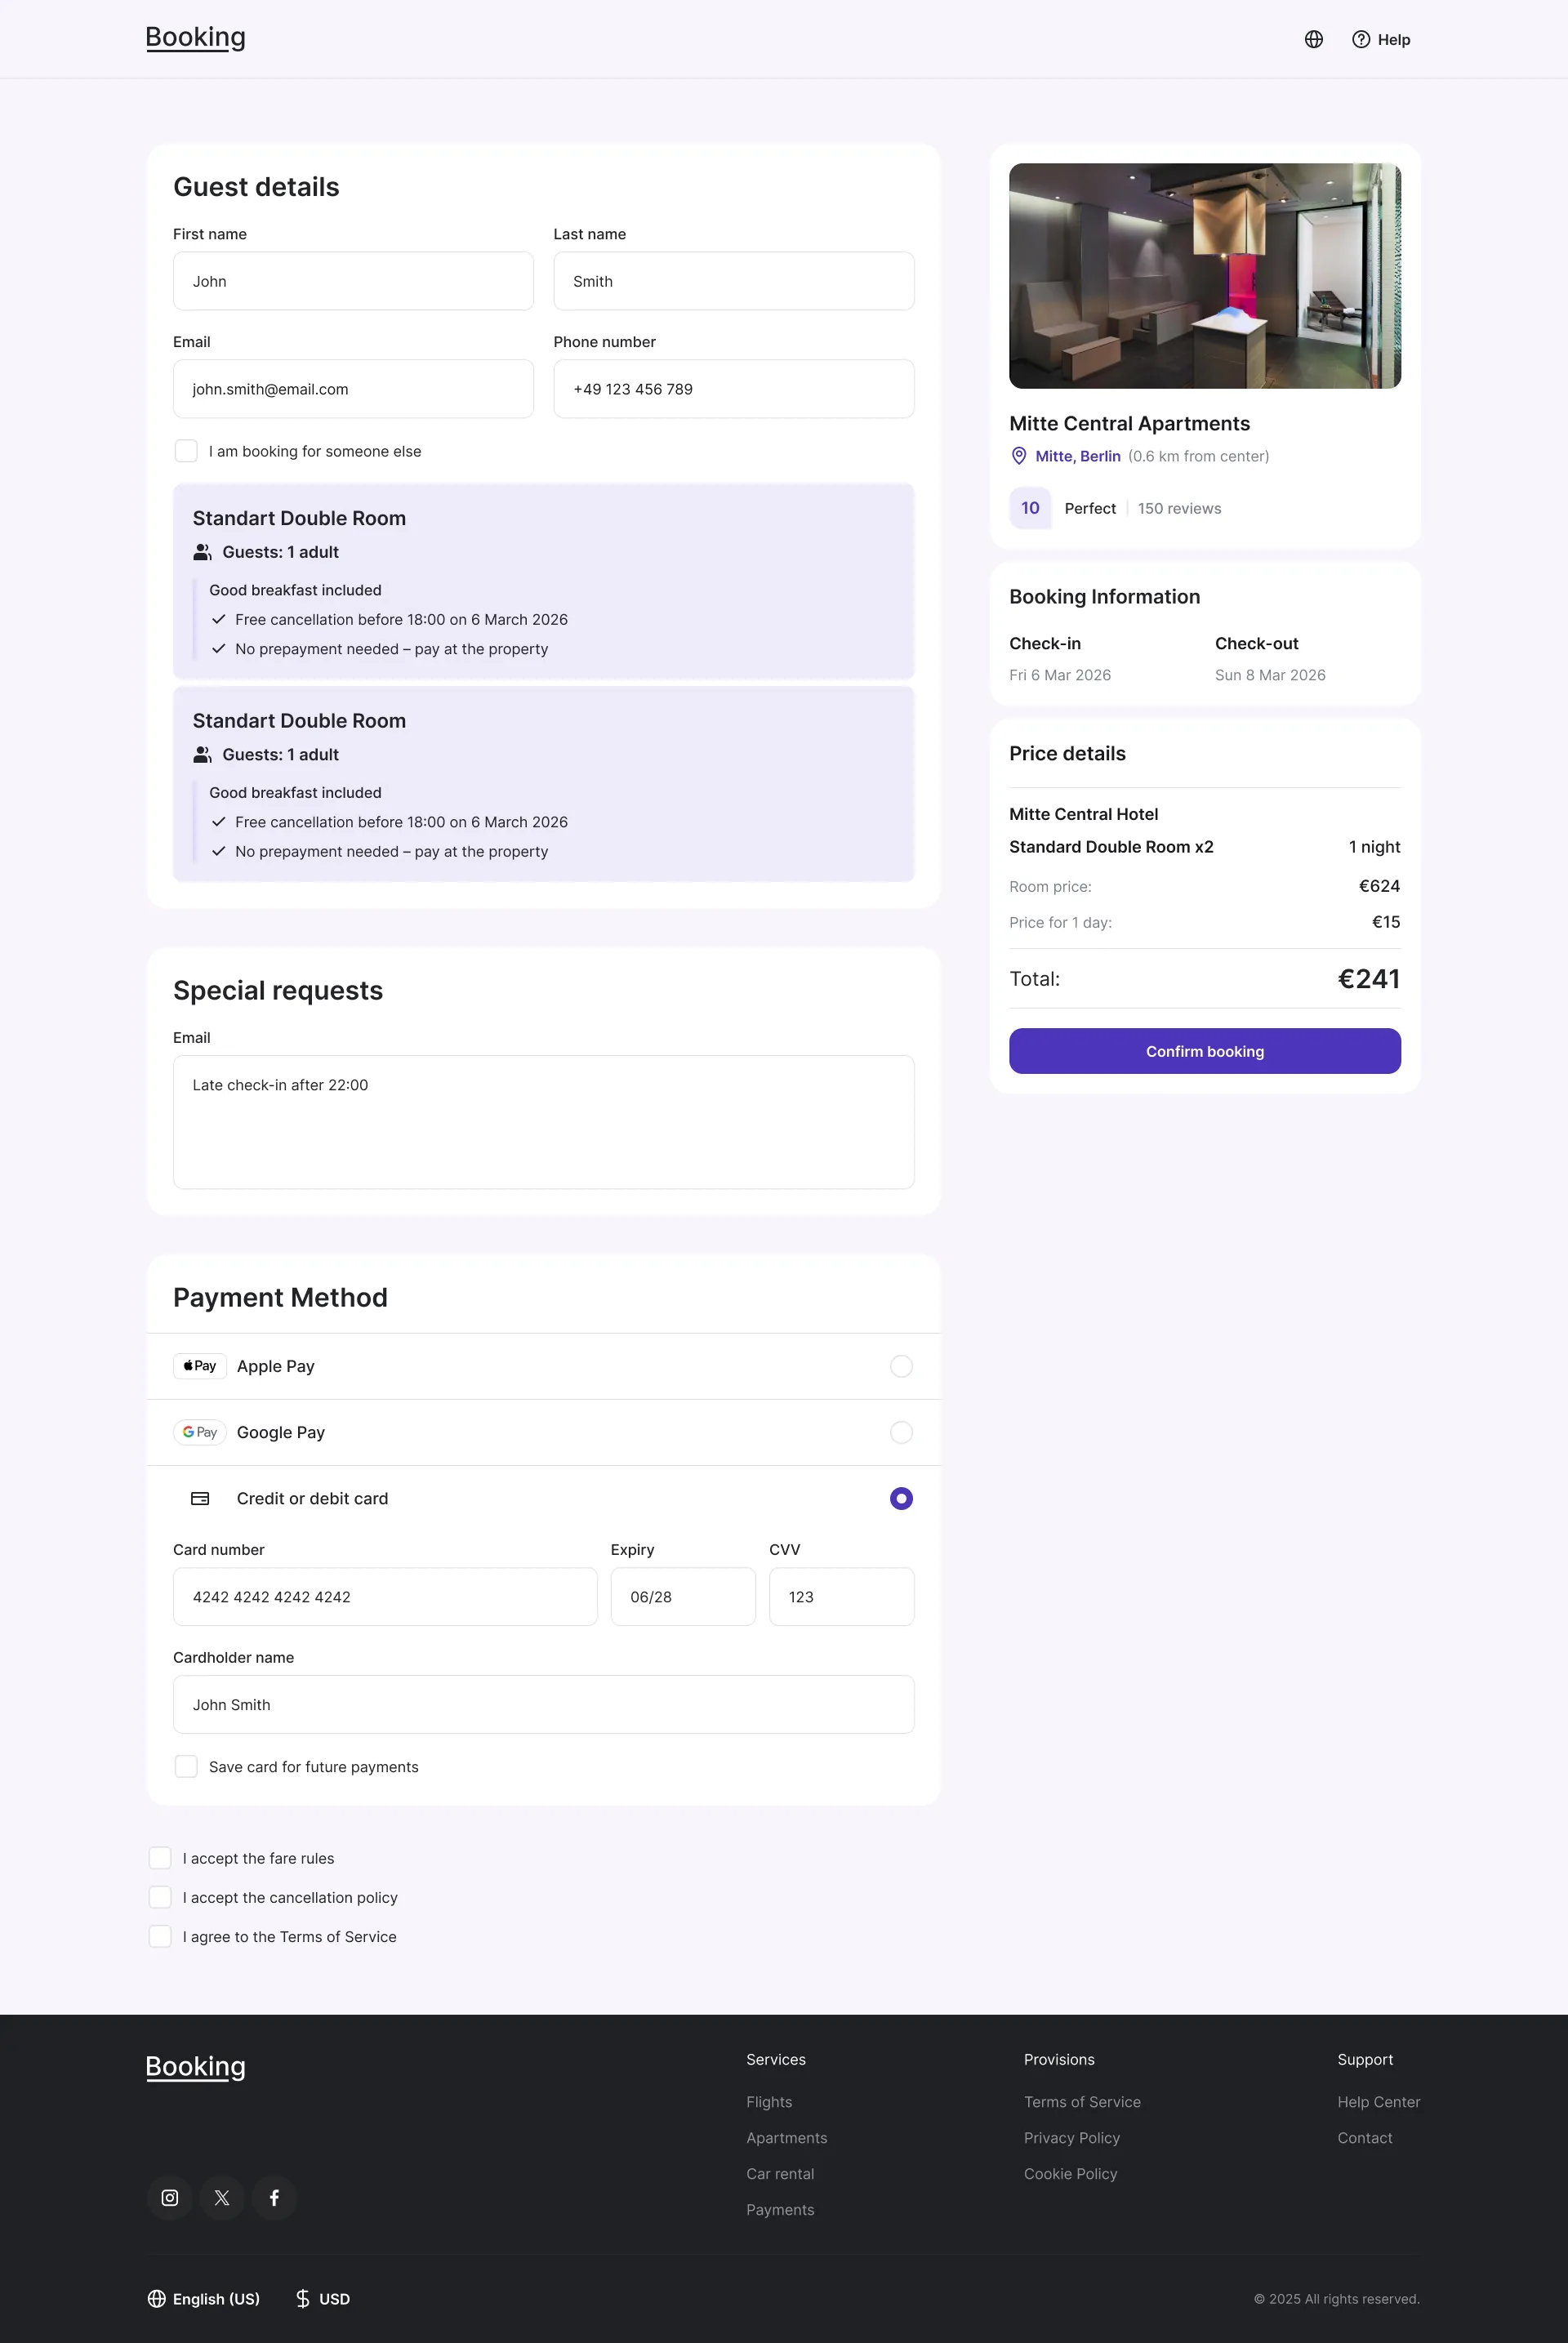Accept the cancellation policy checkbox

pyautogui.click(x=160, y=1897)
